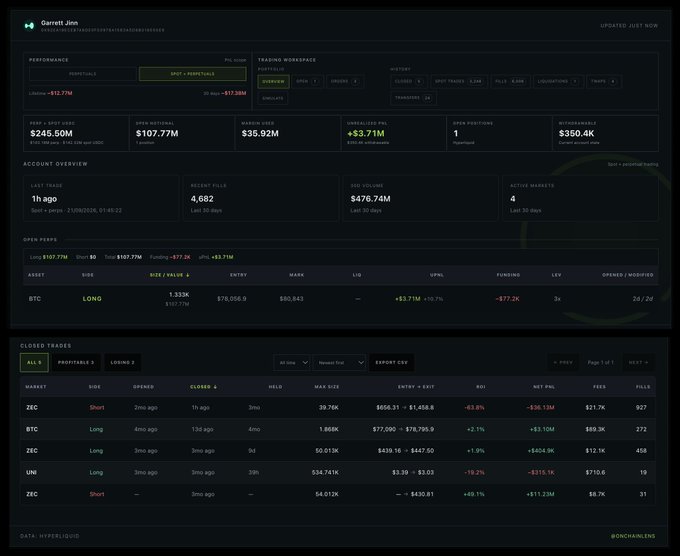Click the wallet address under Garrett Jinn

tap(103, 30)
